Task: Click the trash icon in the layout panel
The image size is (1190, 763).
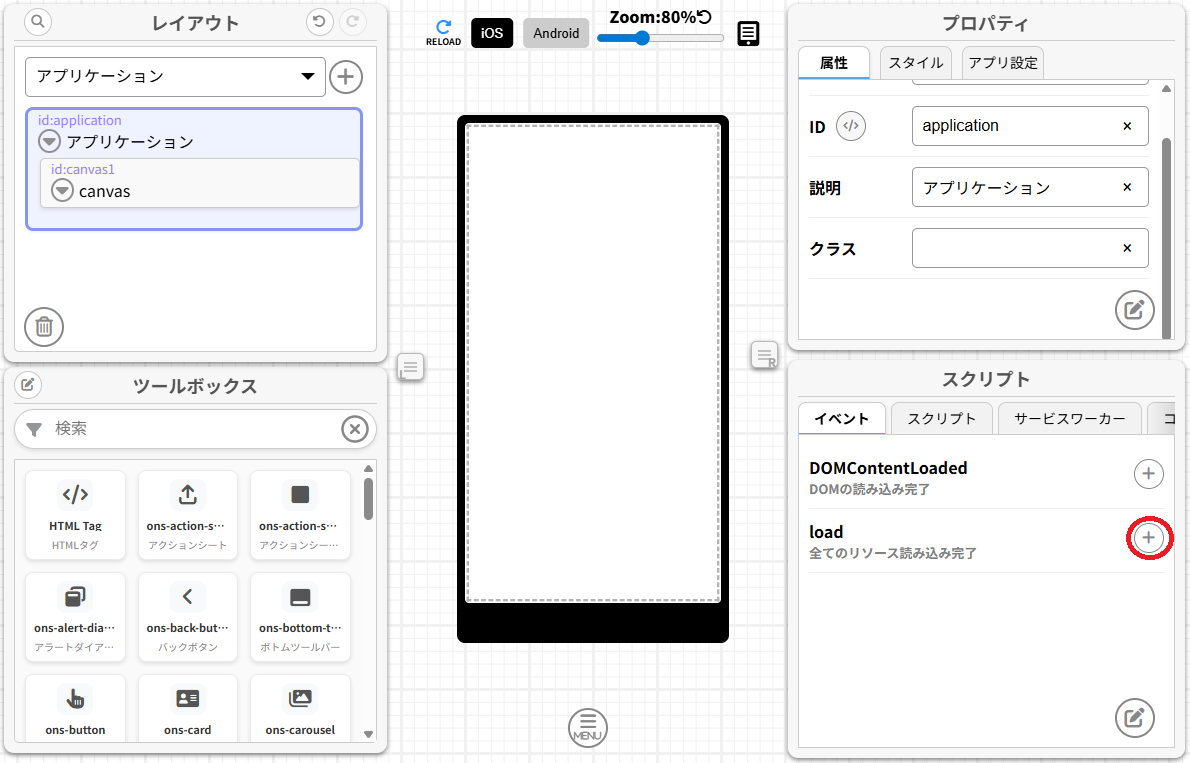Action: (43, 326)
